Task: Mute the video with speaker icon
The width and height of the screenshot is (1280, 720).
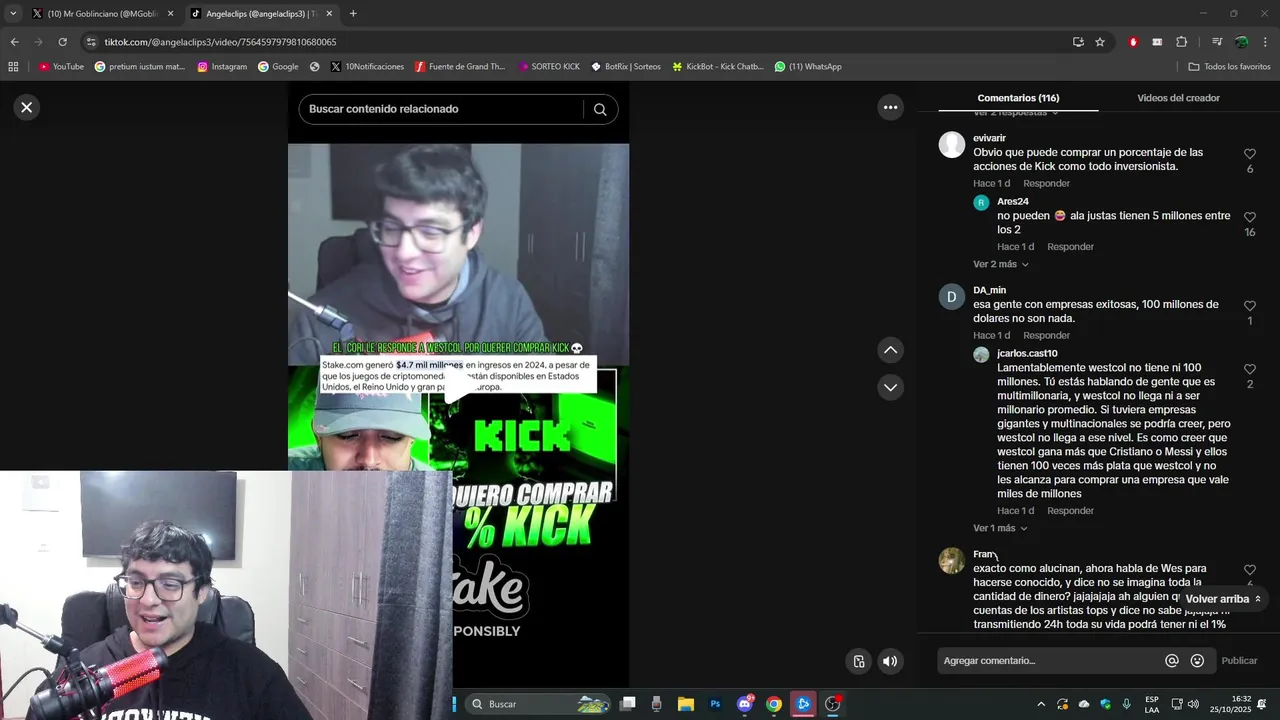Action: point(890,661)
